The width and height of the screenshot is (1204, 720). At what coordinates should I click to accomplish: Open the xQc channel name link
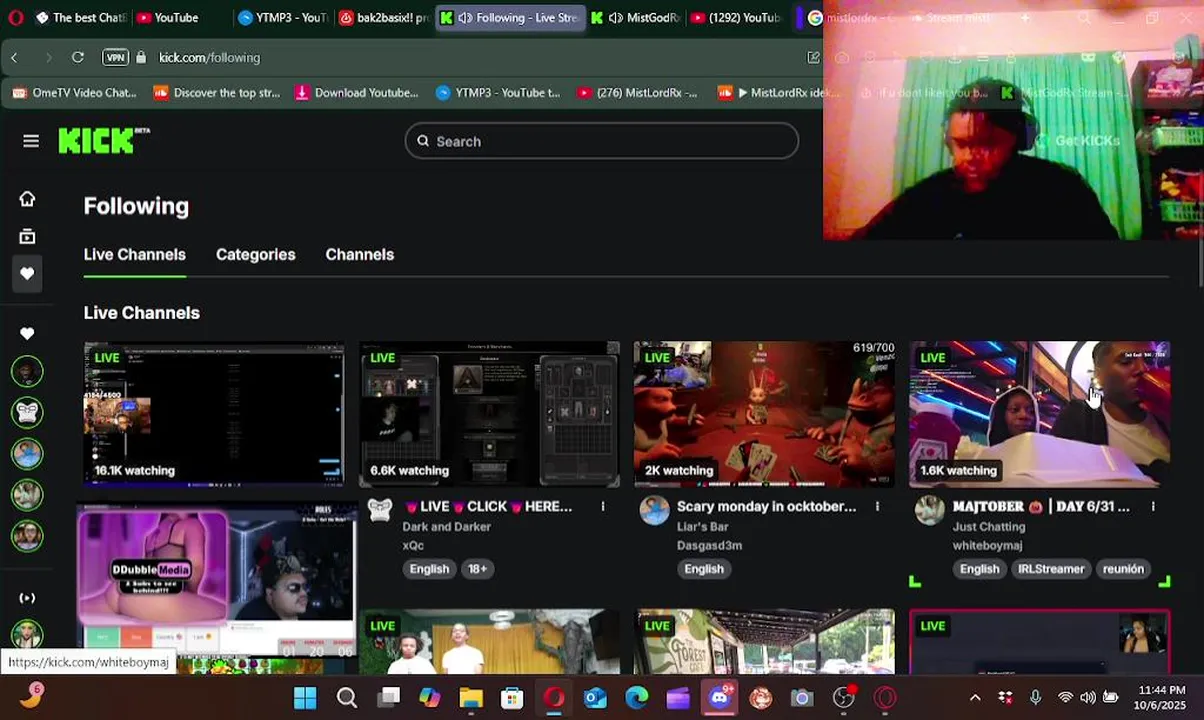click(x=413, y=546)
